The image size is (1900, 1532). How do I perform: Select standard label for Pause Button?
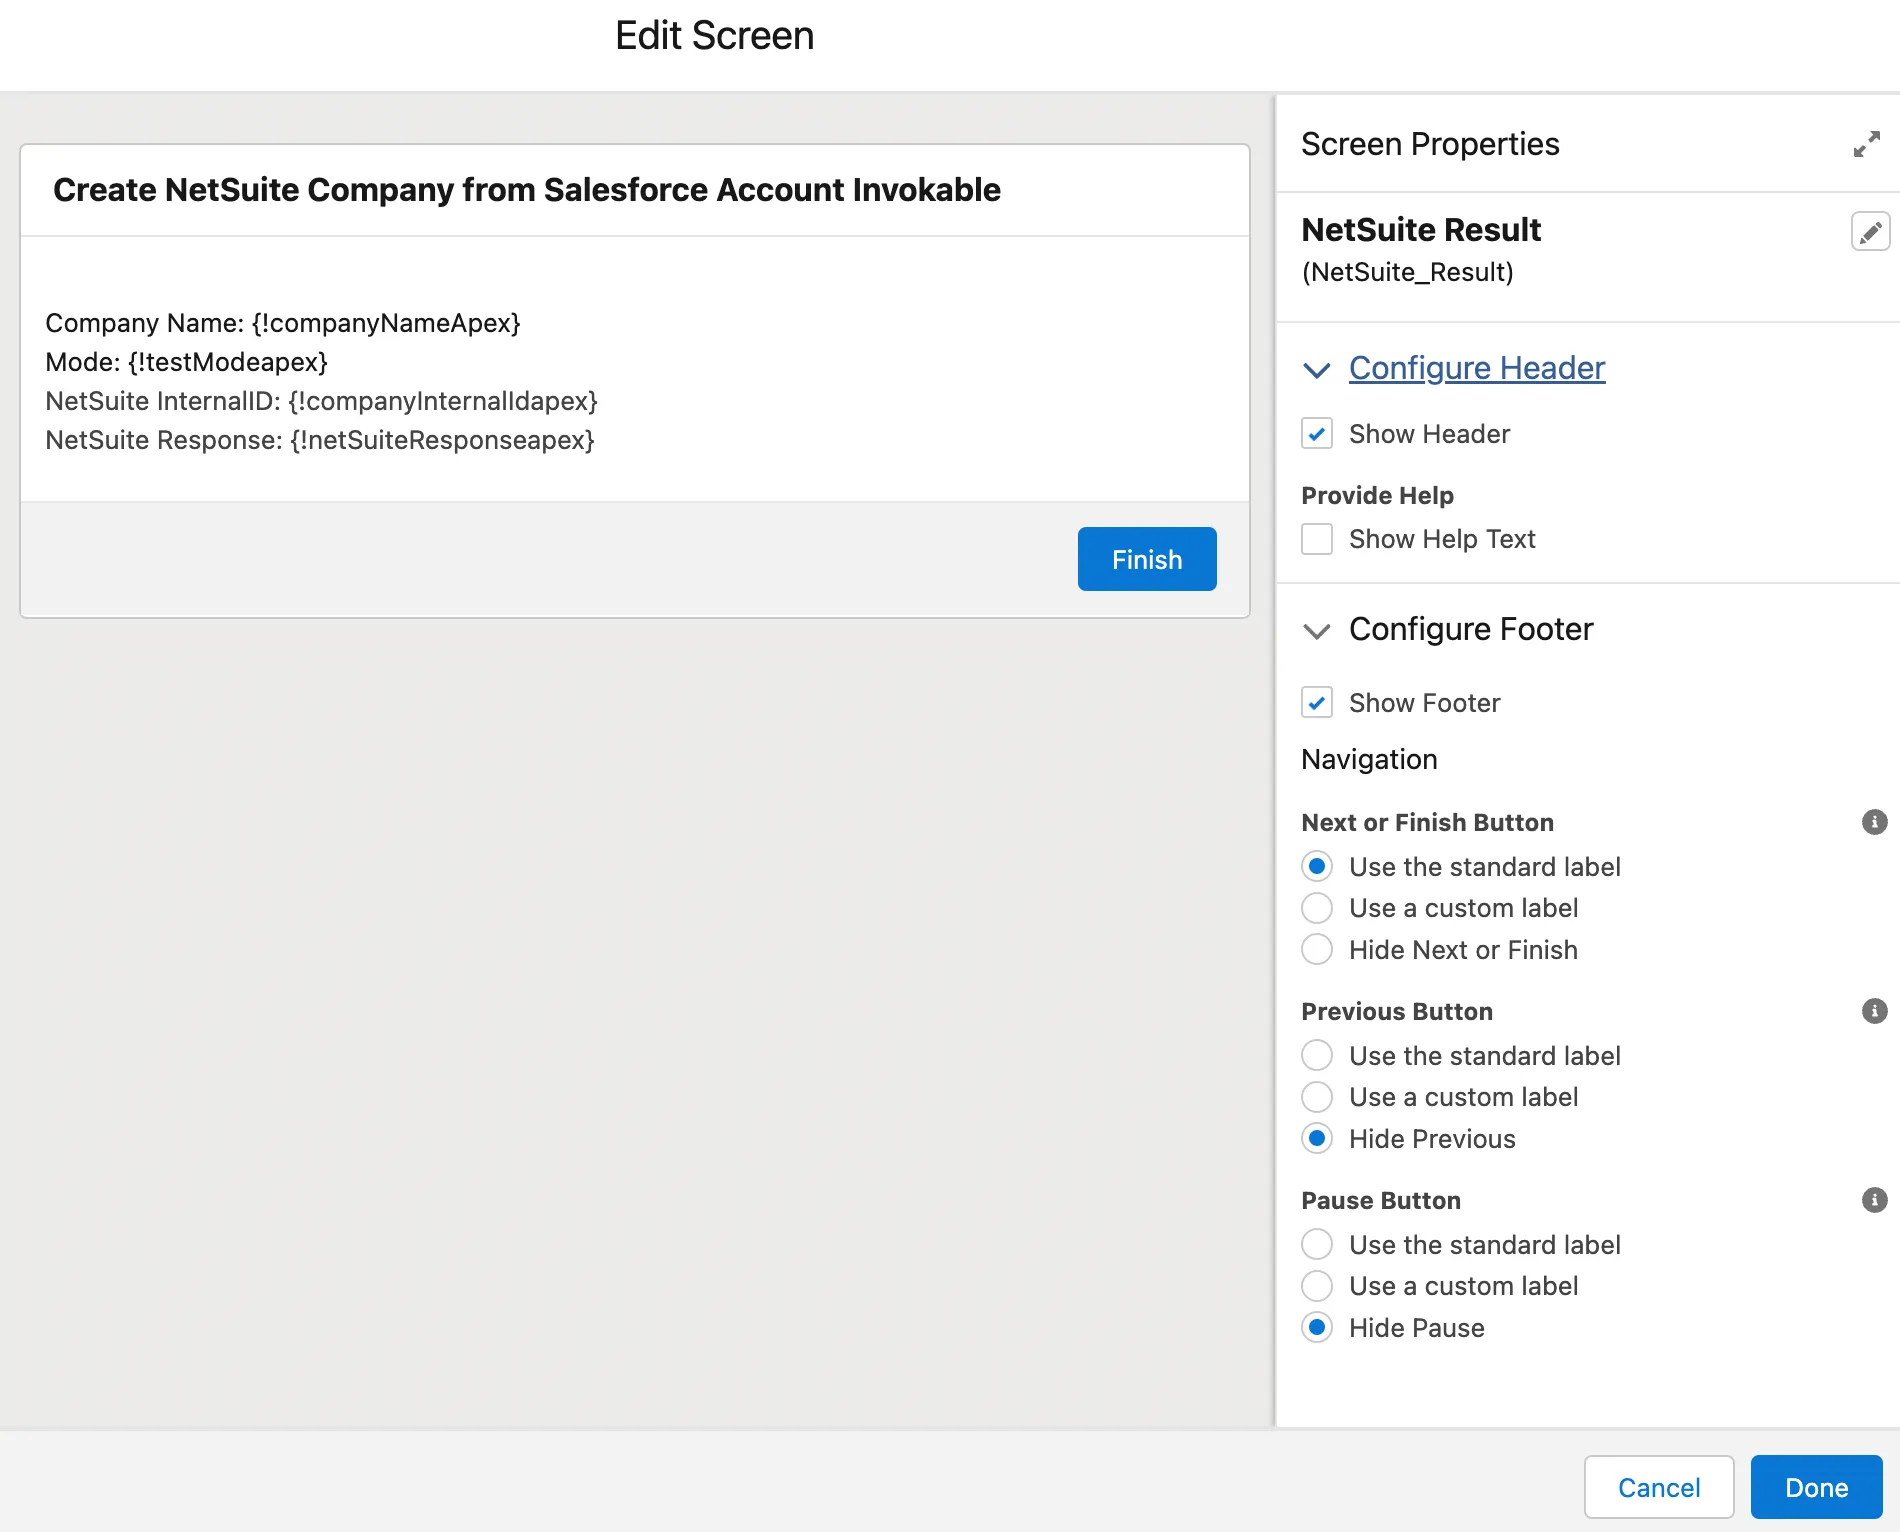(1317, 1244)
